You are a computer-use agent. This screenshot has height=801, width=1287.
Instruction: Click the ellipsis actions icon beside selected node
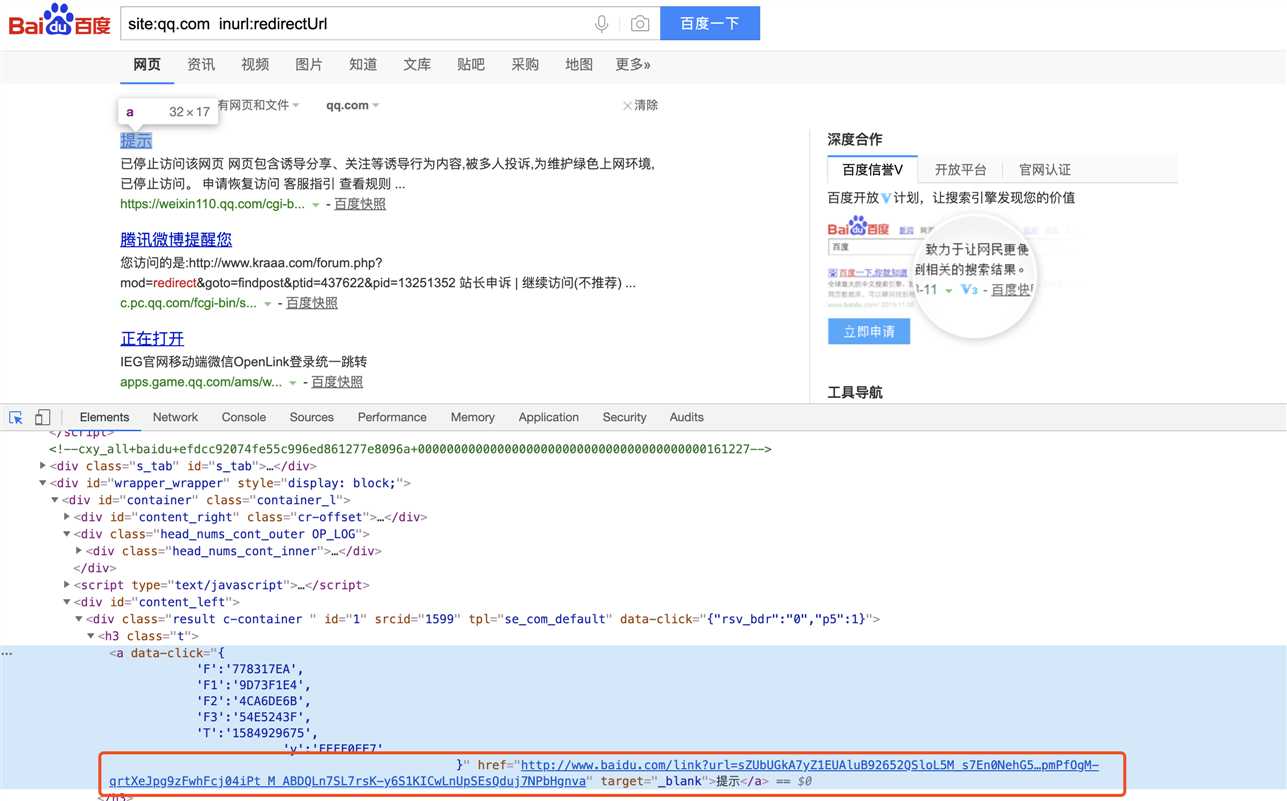point(7,653)
